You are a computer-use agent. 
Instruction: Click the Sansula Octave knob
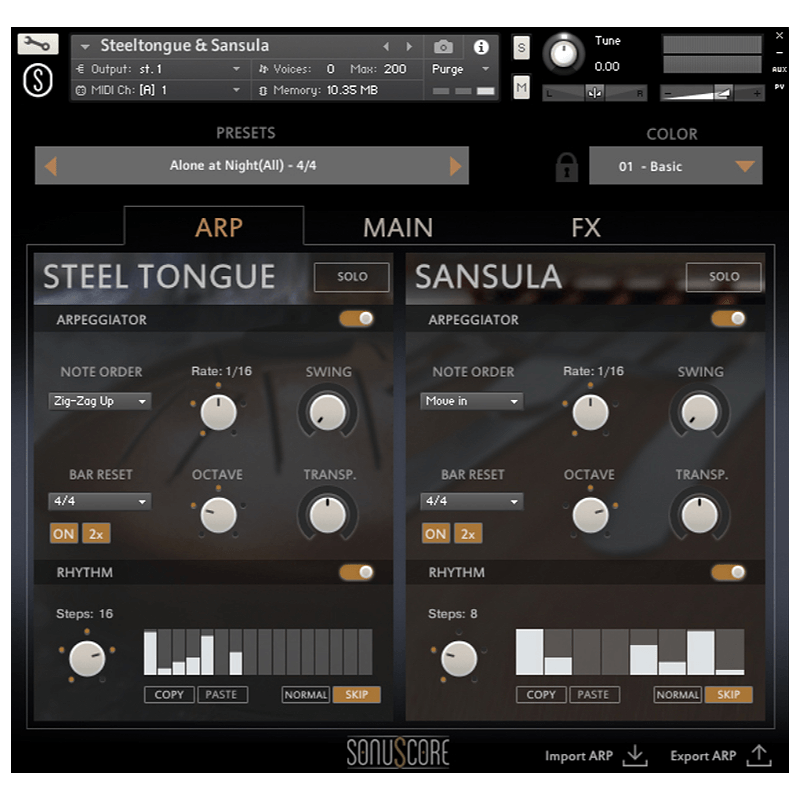point(590,515)
